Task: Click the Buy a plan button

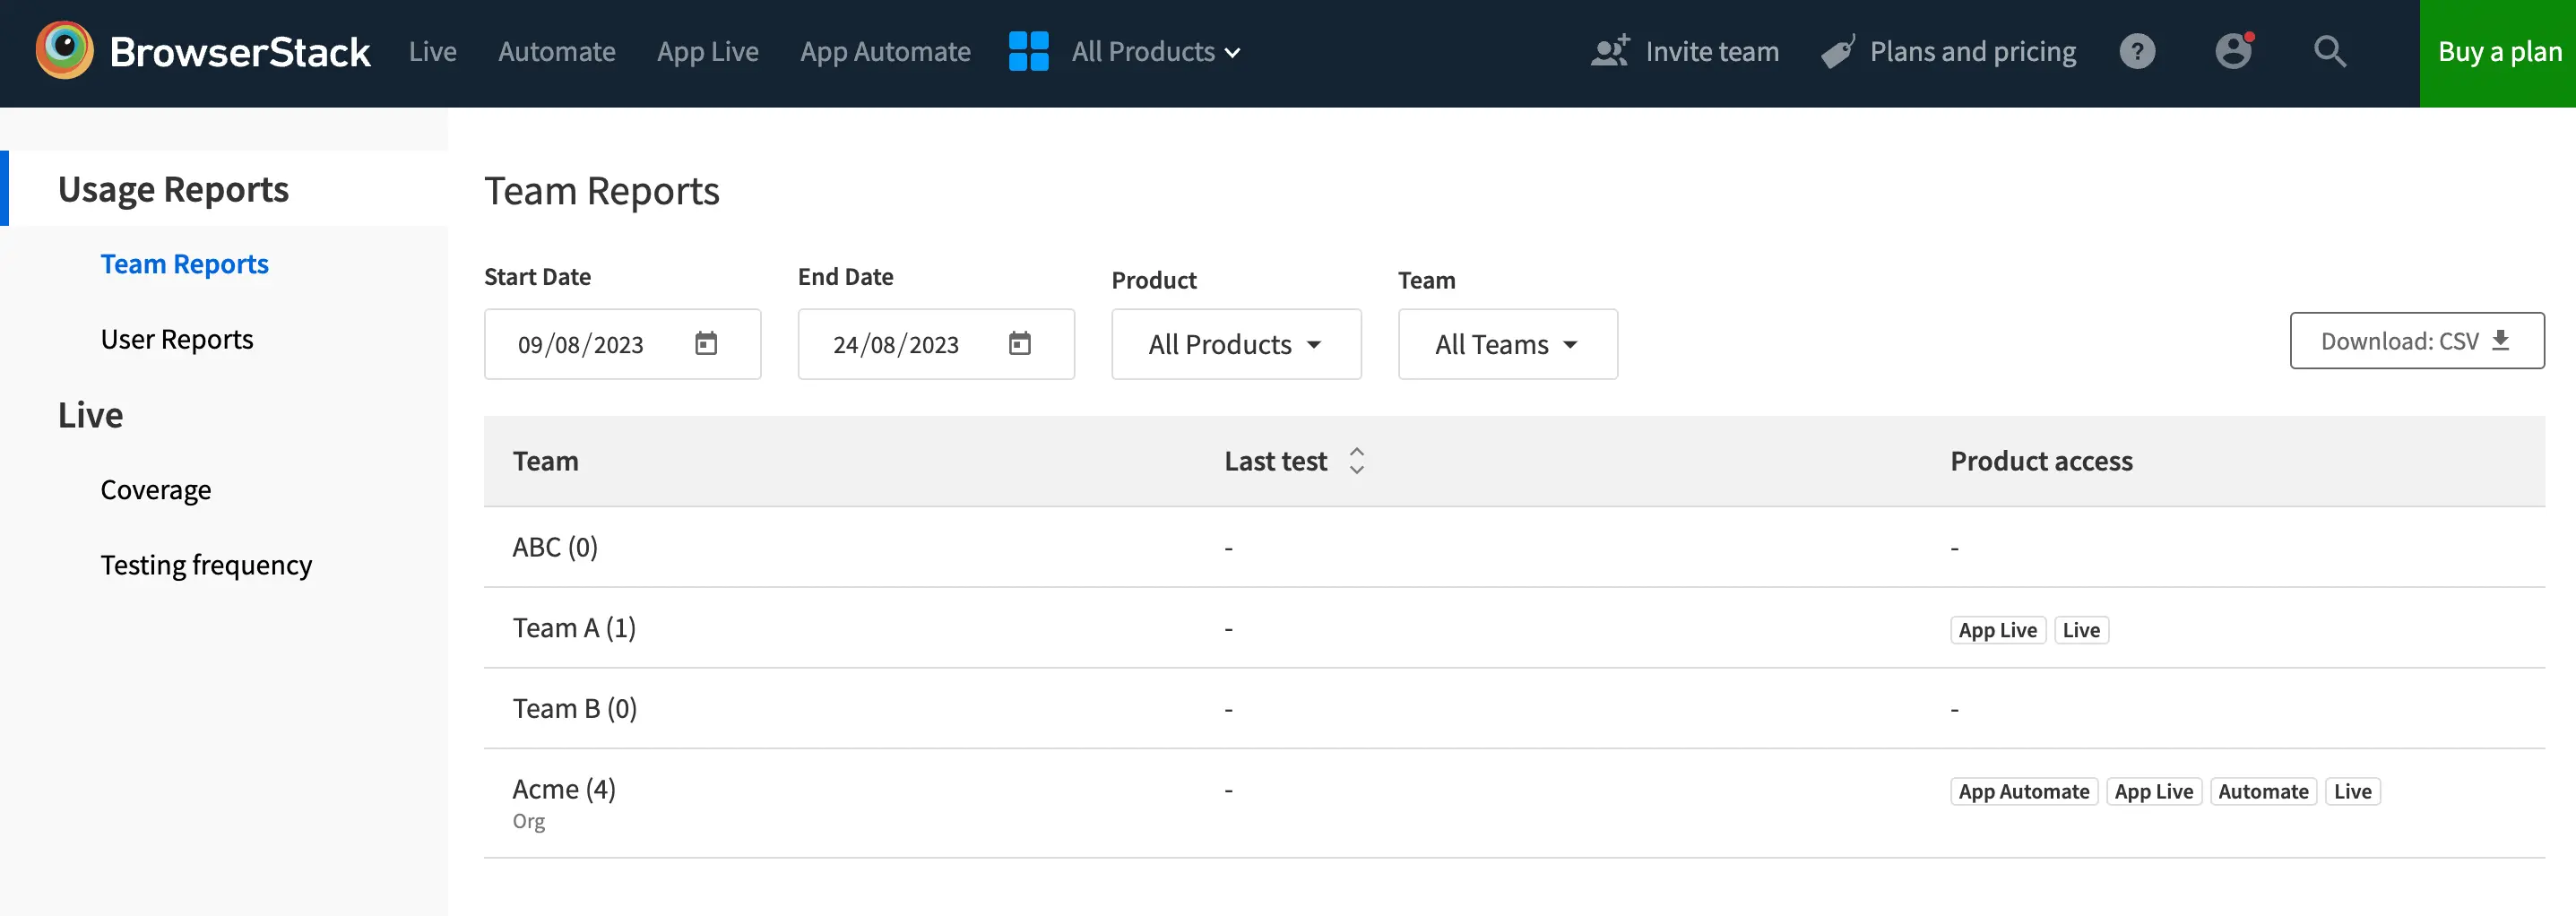Action: pos(2497,52)
